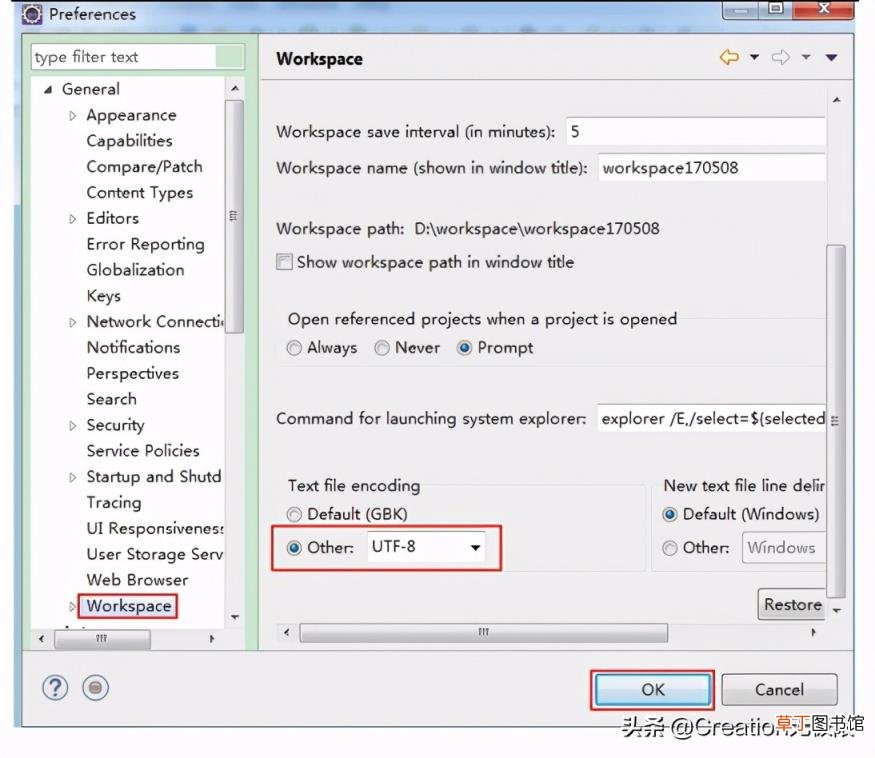
Task: Open the help question mark icon
Action: pyautogui.click(x=55, y=688)
